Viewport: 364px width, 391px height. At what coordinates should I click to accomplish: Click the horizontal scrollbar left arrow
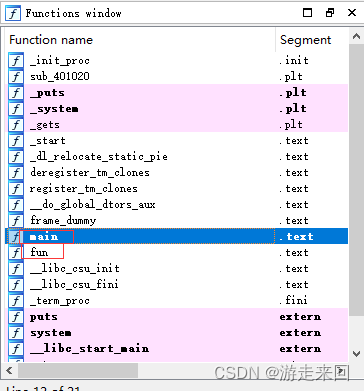pyautogui.click(x=10, y=370)
